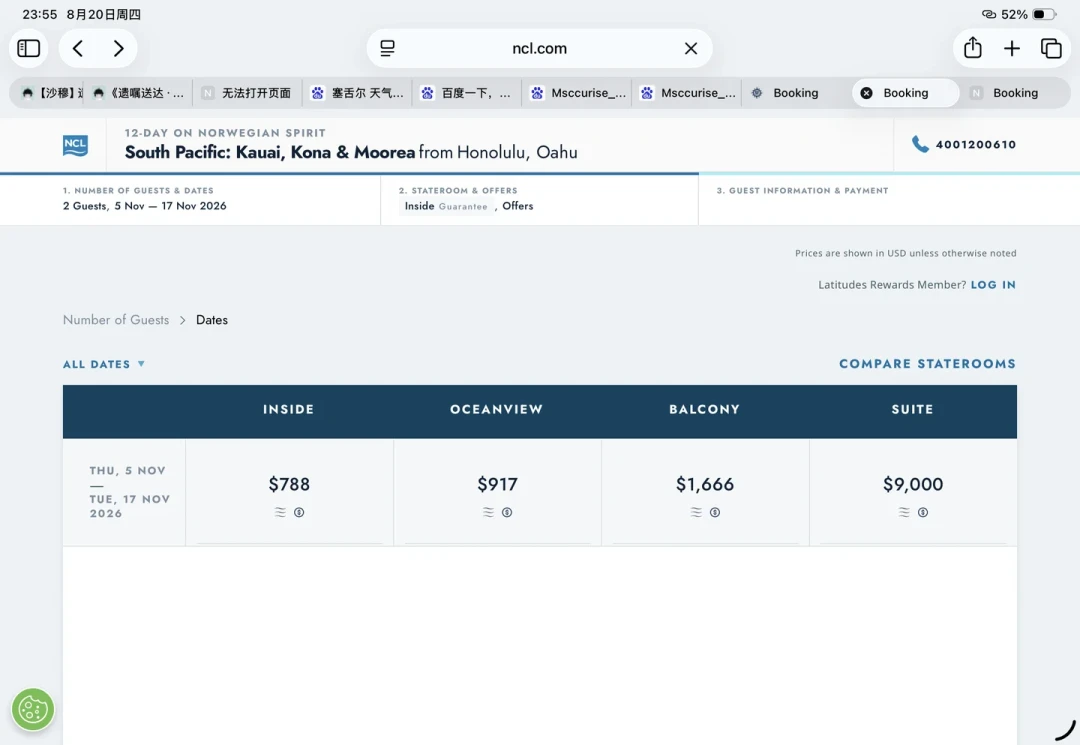Viewport: 1080px width, 745px height.
Task: Toggle the Safari sidebar icon
Action: (x=28, y=48)
